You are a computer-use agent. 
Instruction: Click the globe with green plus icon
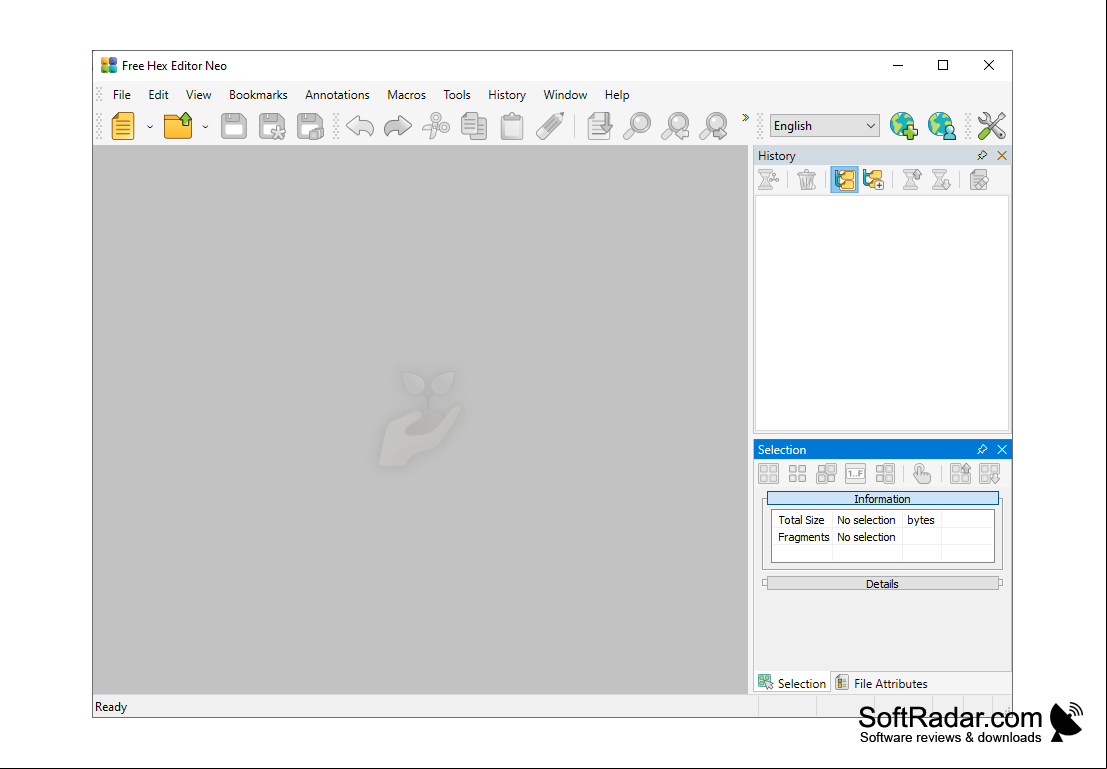(904, 126)
